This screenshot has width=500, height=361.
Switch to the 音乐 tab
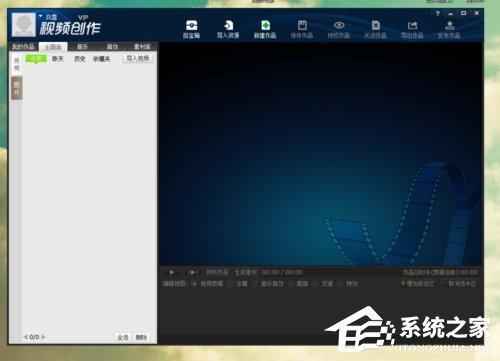click(x=82, y=47)
